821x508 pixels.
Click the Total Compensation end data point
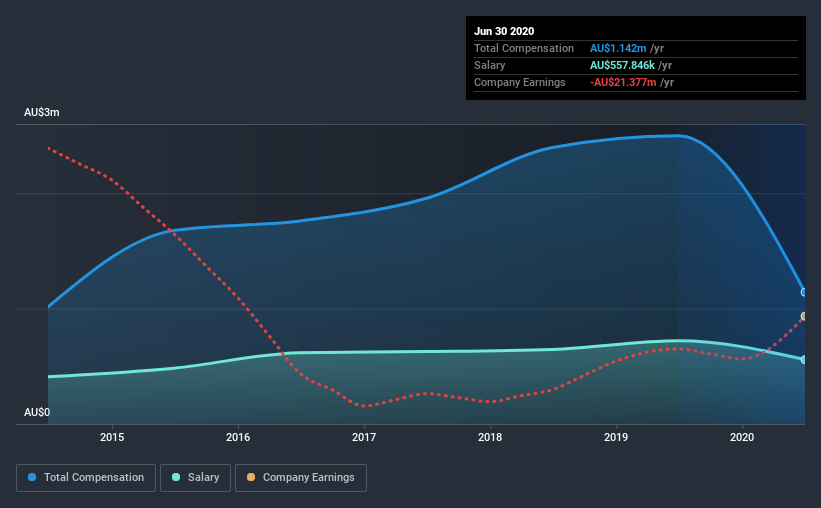[804, 292]
